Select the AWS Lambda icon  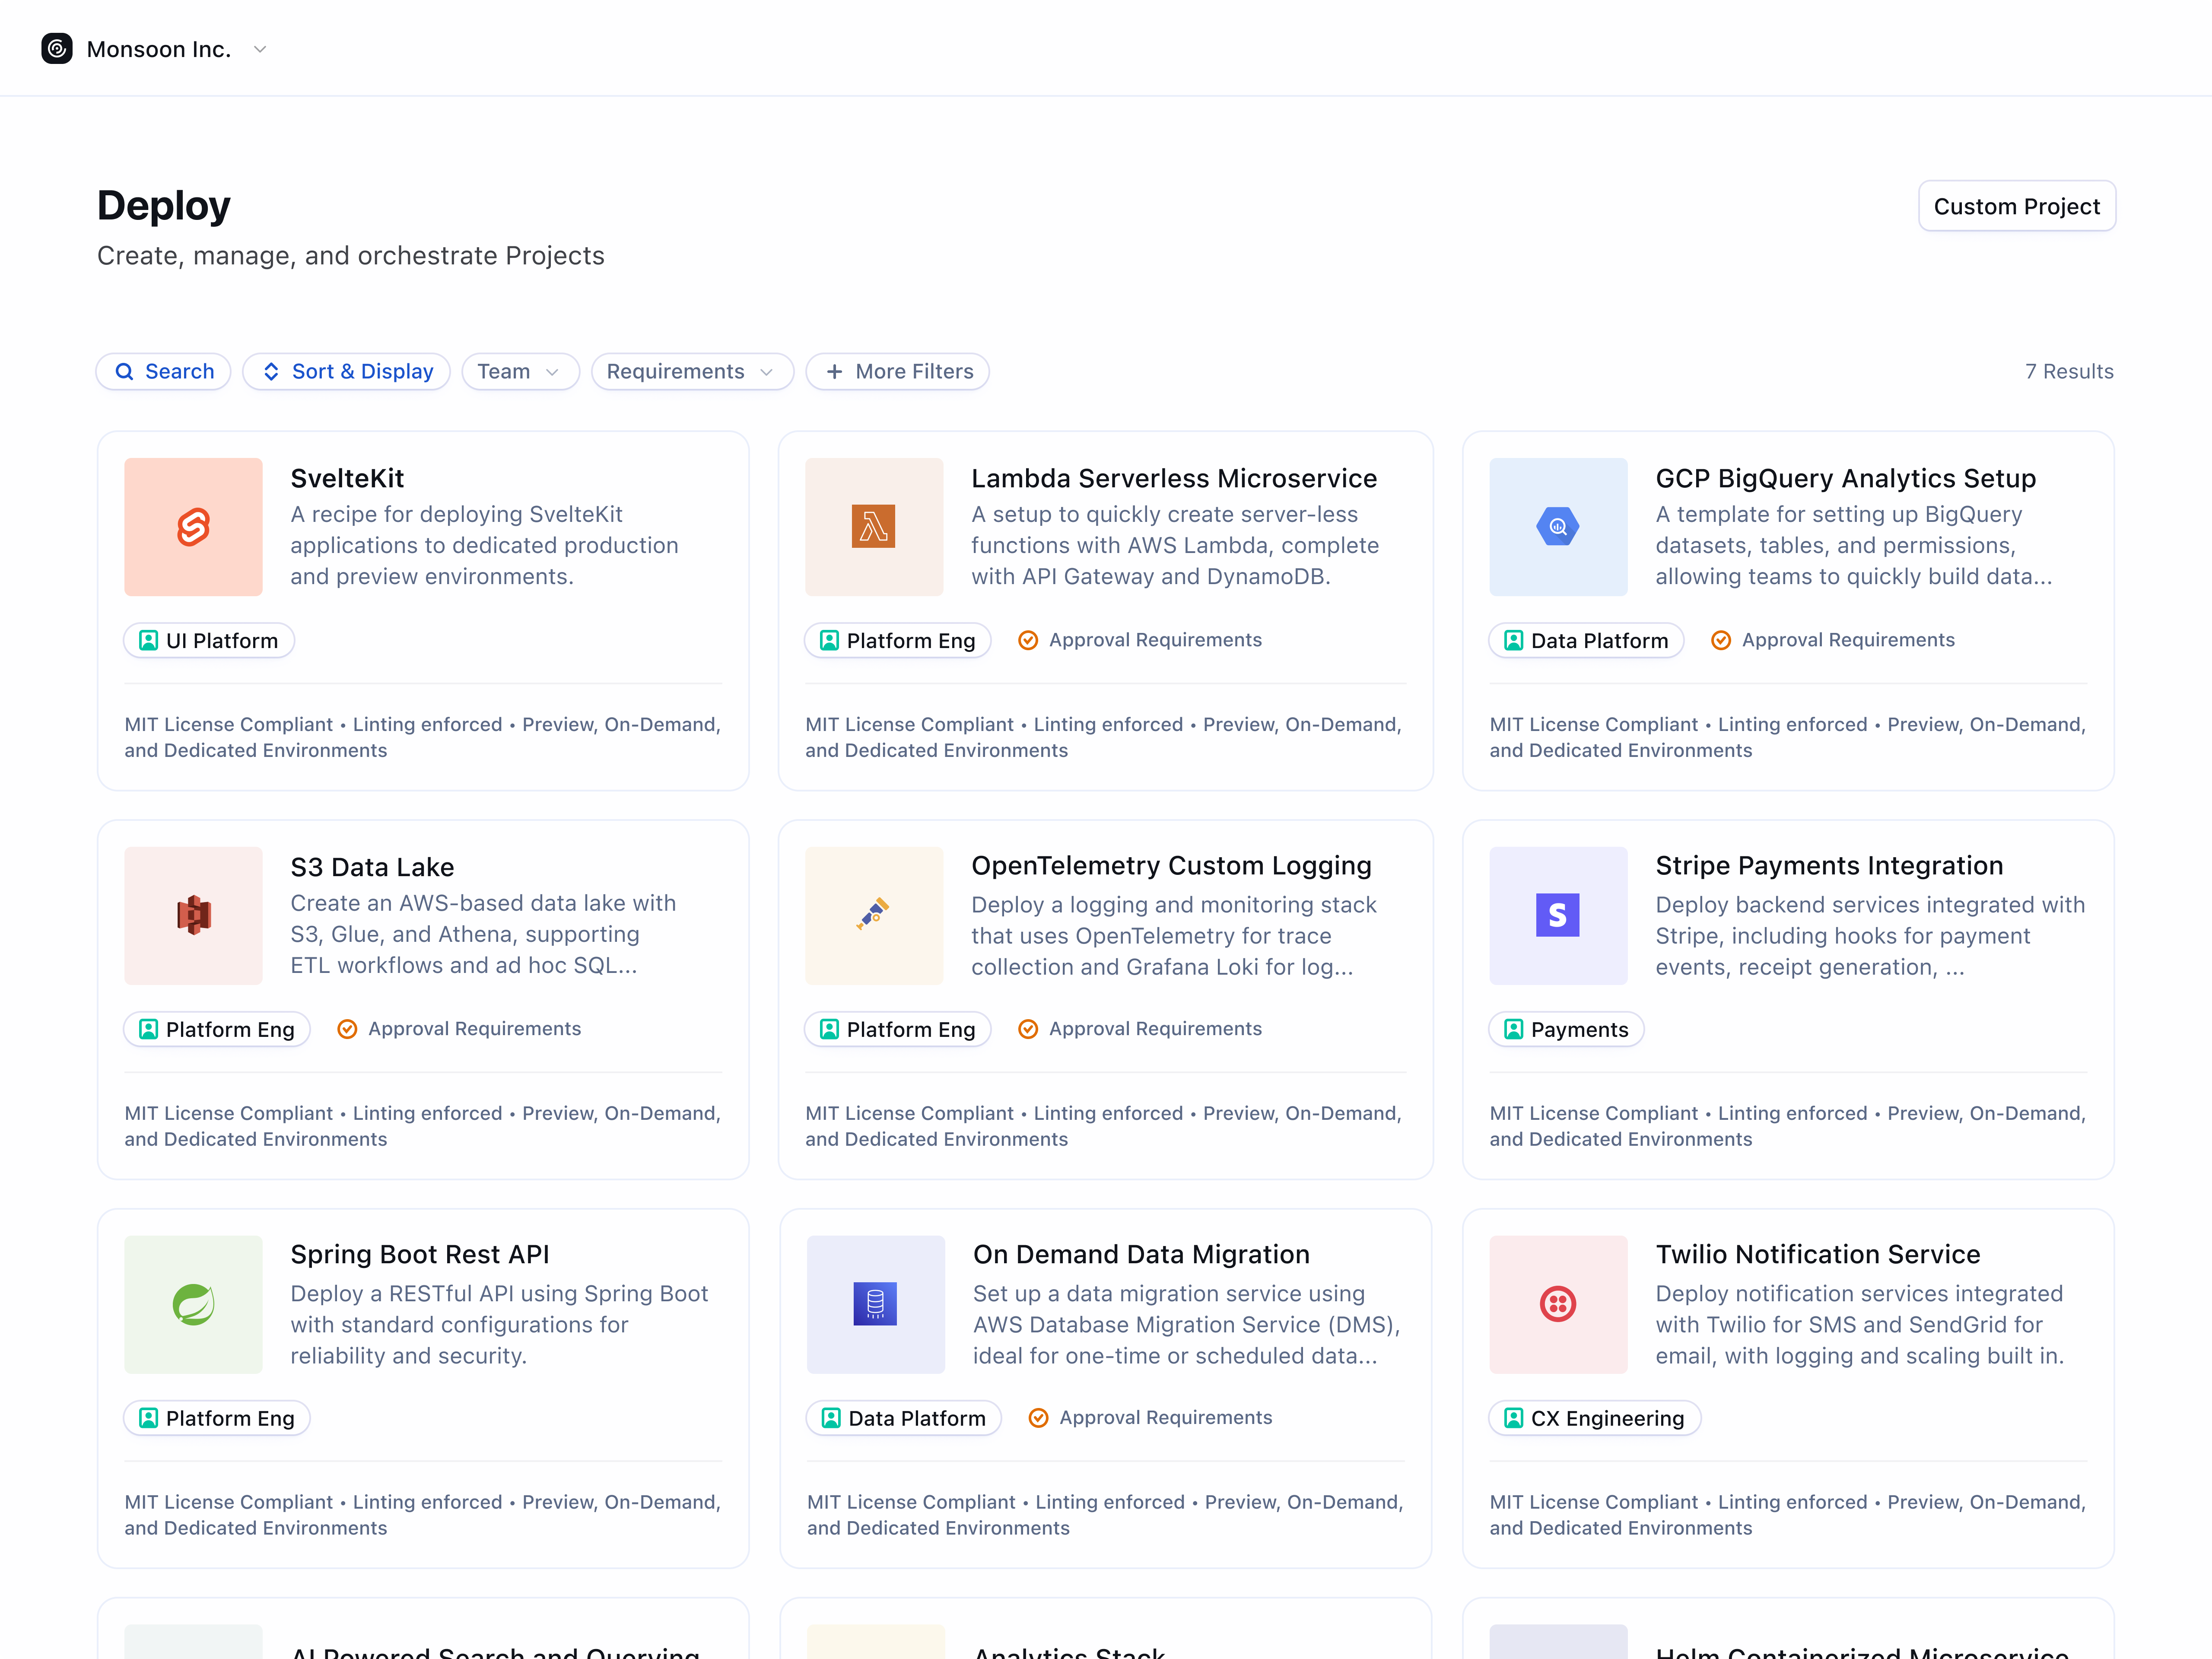(x=874, y=527)
